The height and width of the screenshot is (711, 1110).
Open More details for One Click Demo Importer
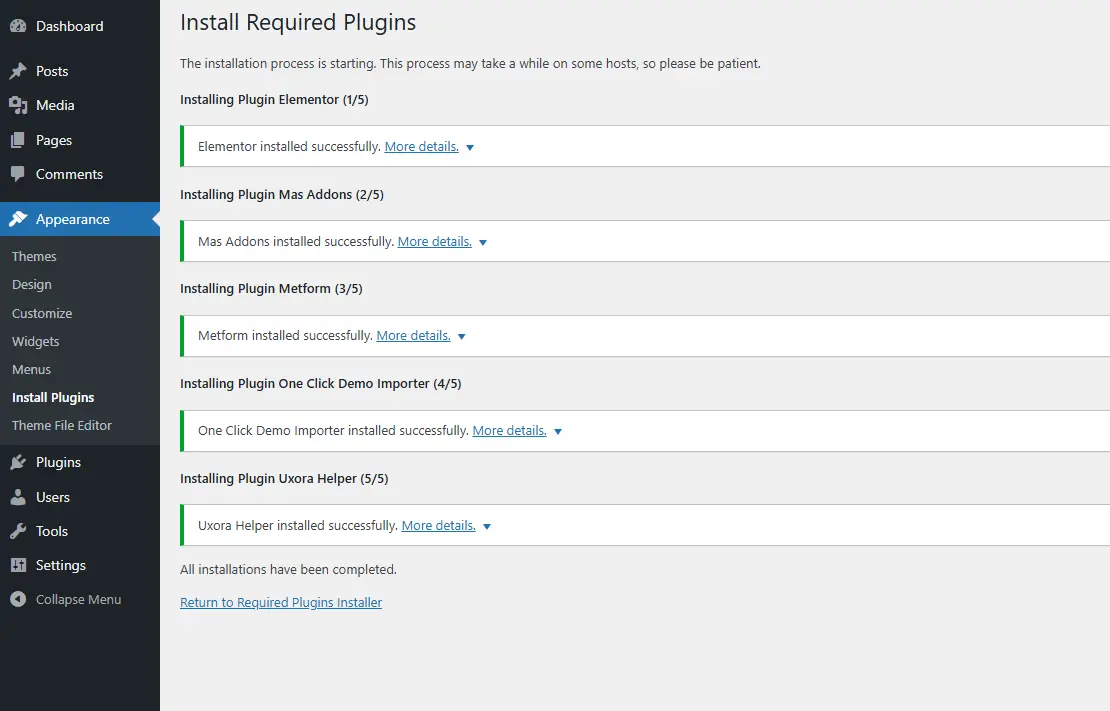tap(510, 431)
